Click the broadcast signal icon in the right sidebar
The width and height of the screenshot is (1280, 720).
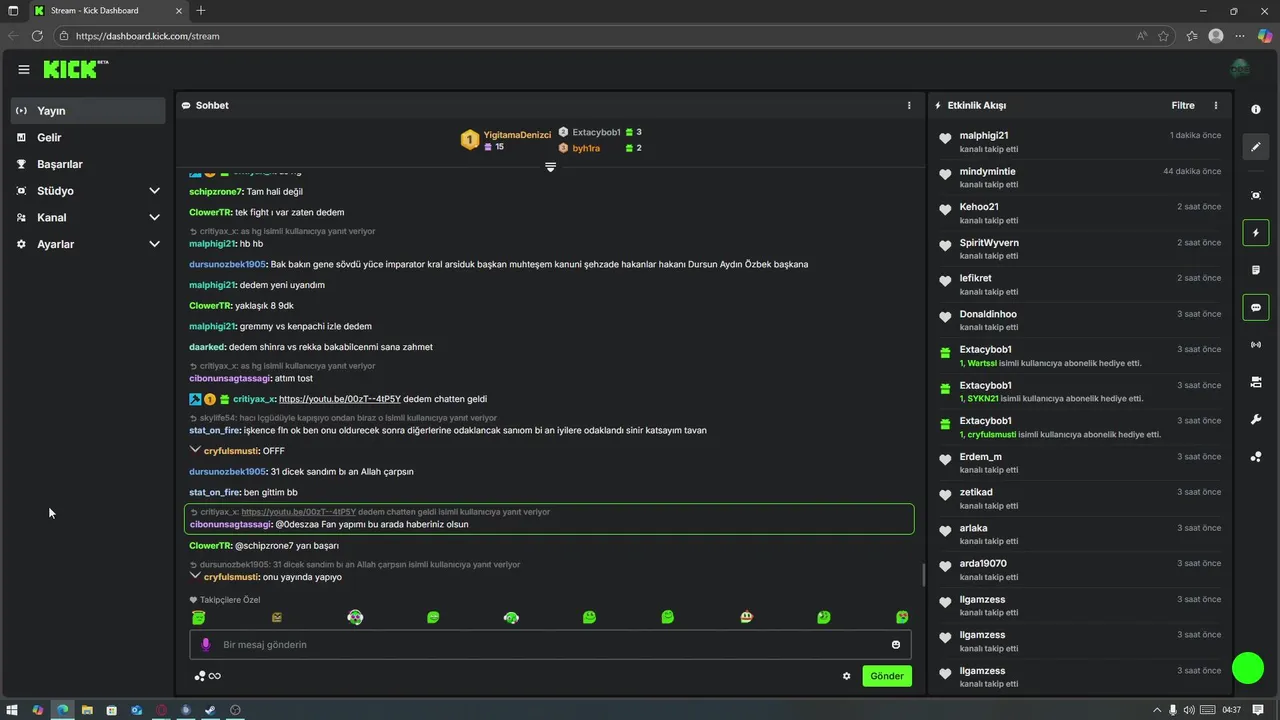(x=1256, y=345)
